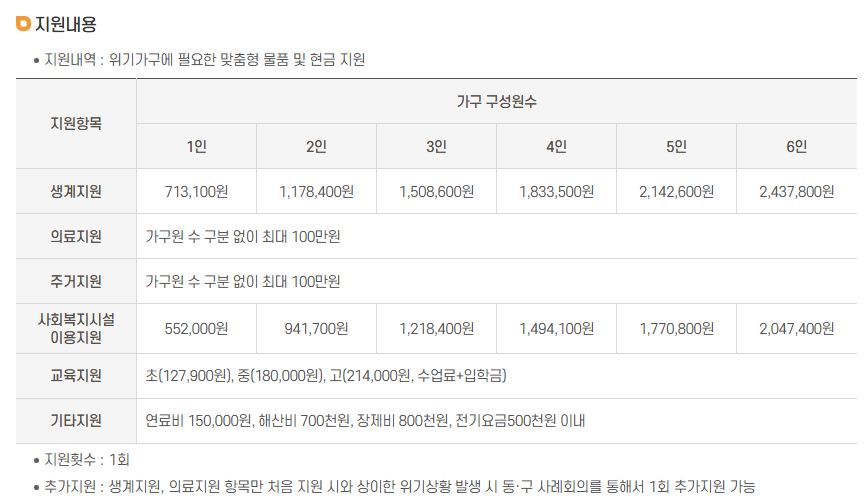866x502 pixels.
Task: Click the orange icon beside 지원내용 heading
Action: tap(23, 24)
